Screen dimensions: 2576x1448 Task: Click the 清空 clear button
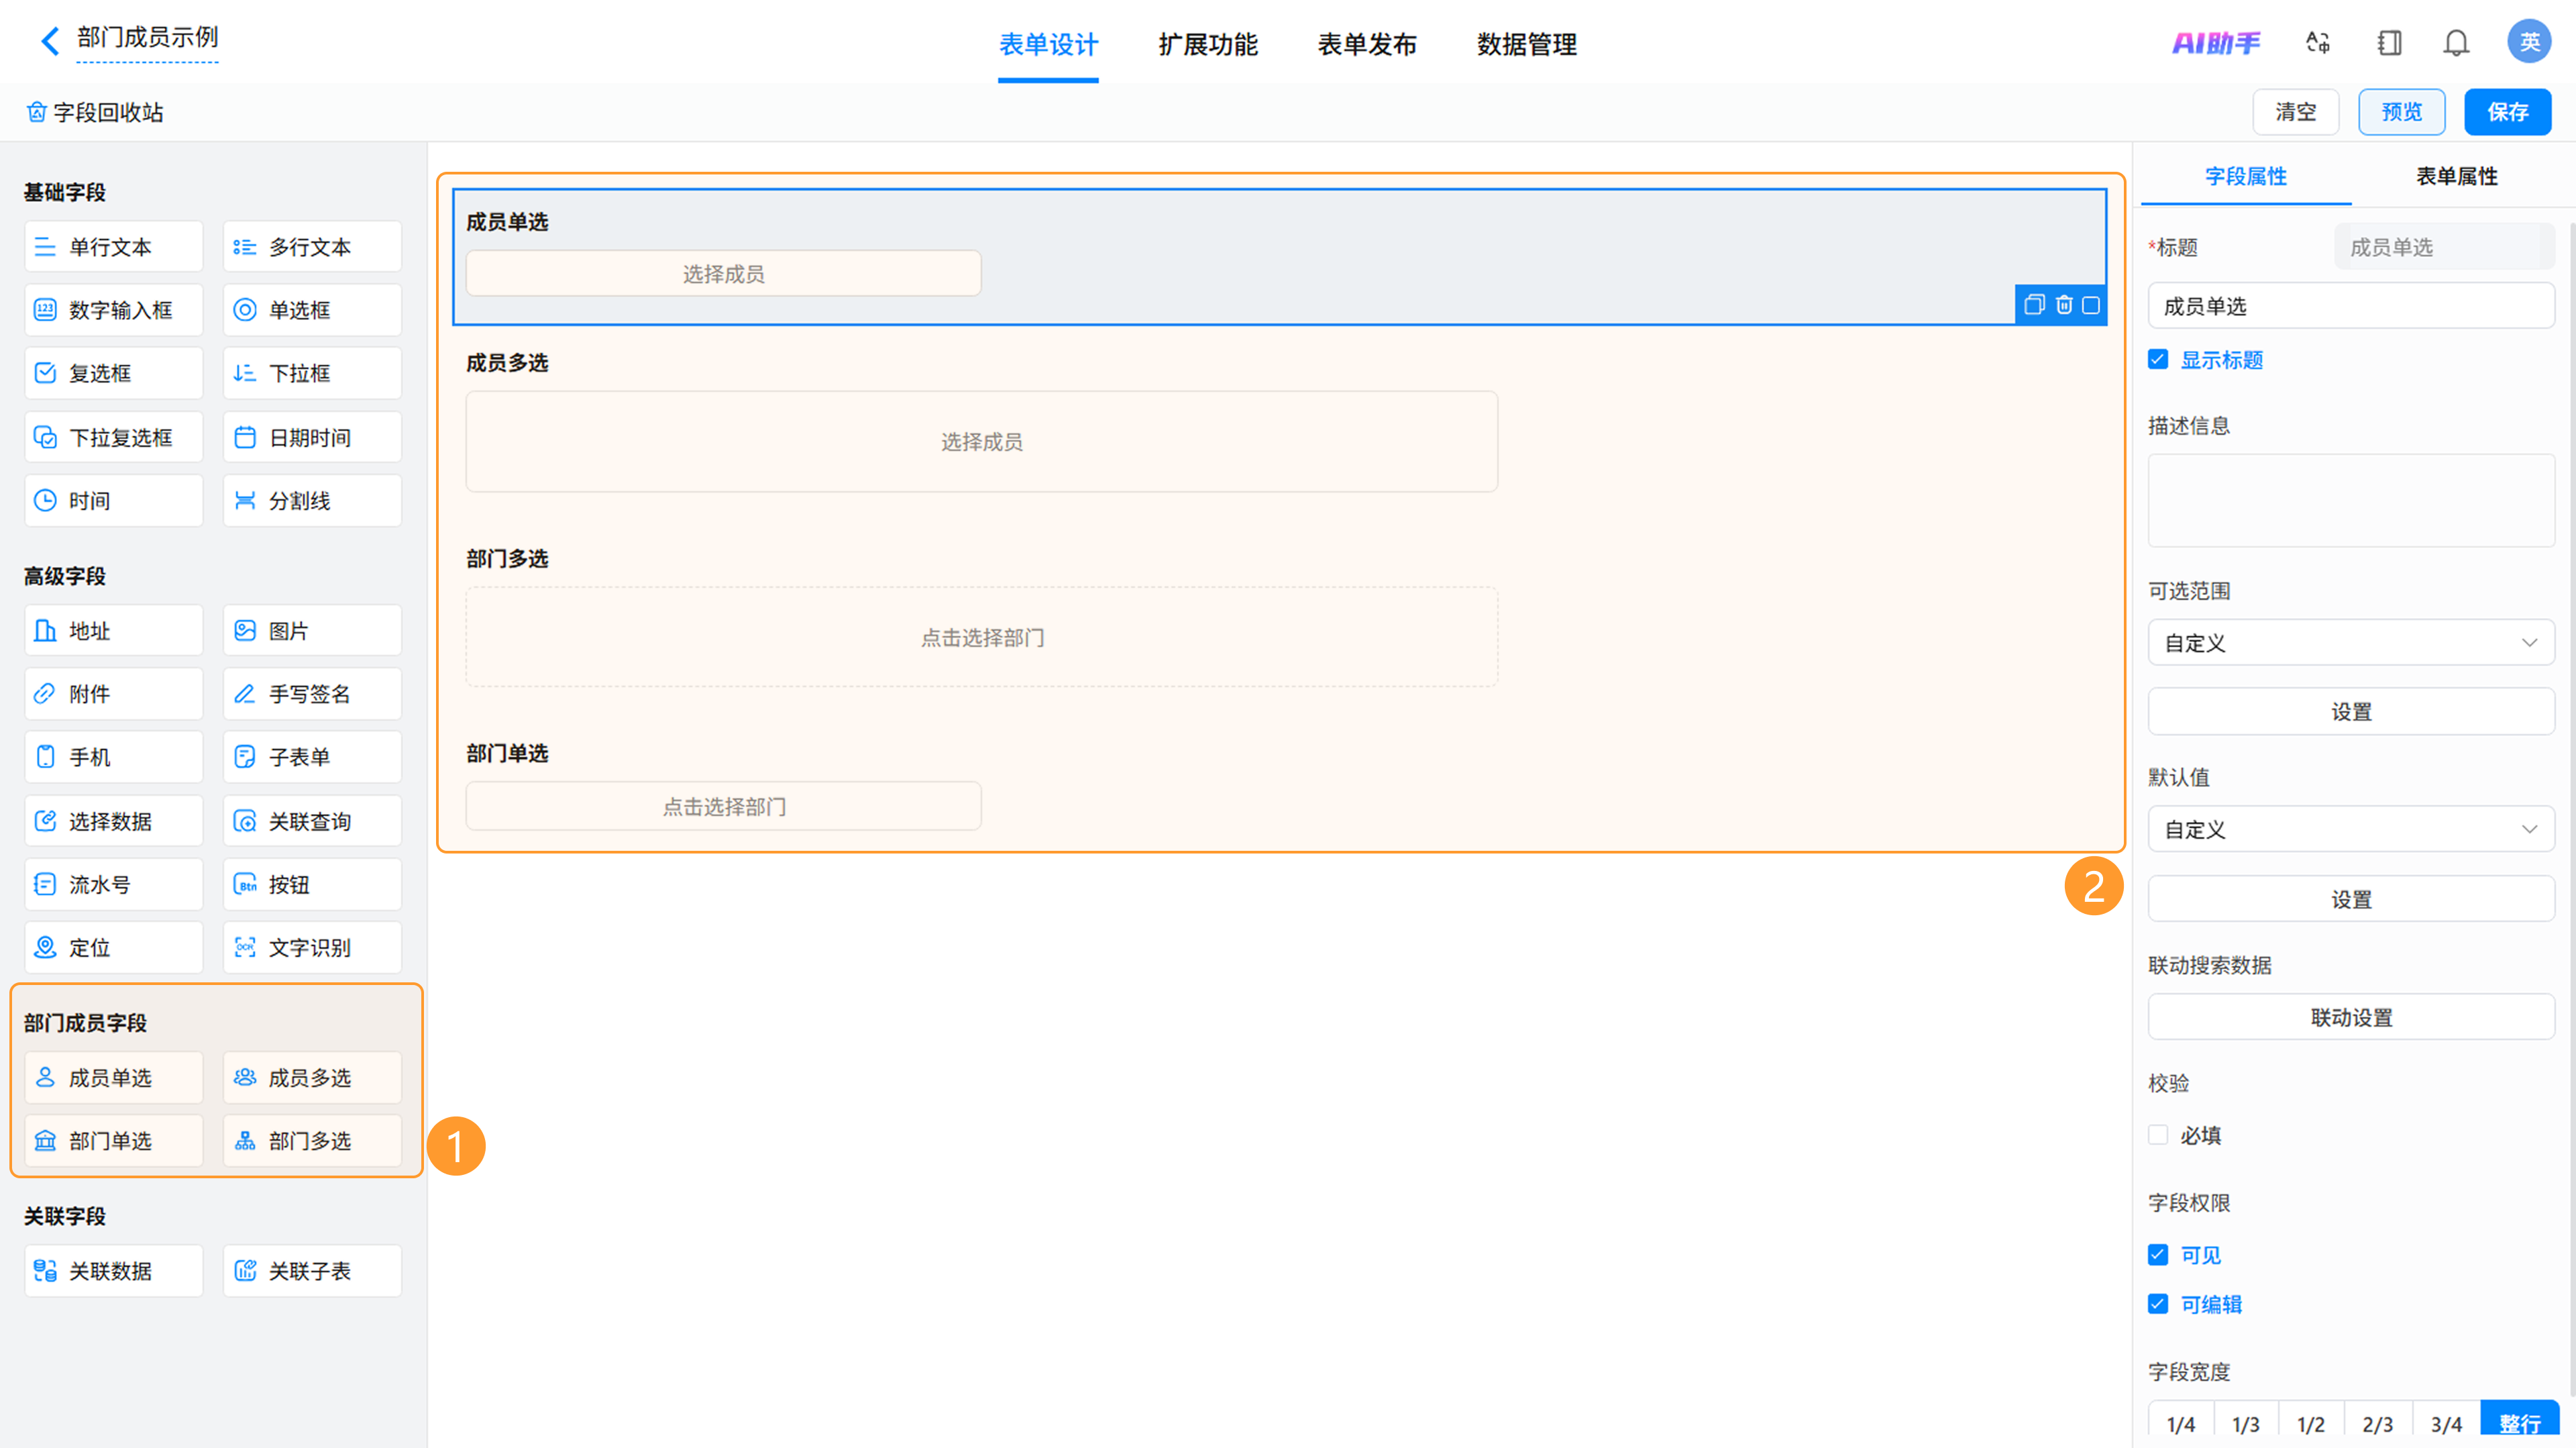pos(2295,112)
